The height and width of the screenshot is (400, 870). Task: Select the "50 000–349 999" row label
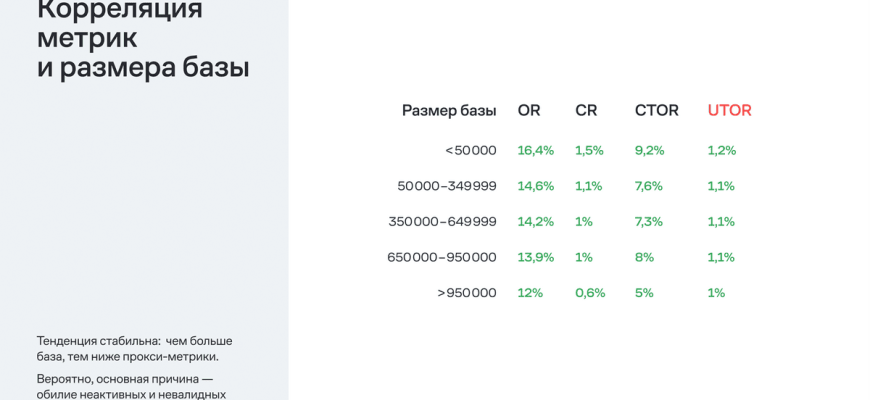click(447, 186)
